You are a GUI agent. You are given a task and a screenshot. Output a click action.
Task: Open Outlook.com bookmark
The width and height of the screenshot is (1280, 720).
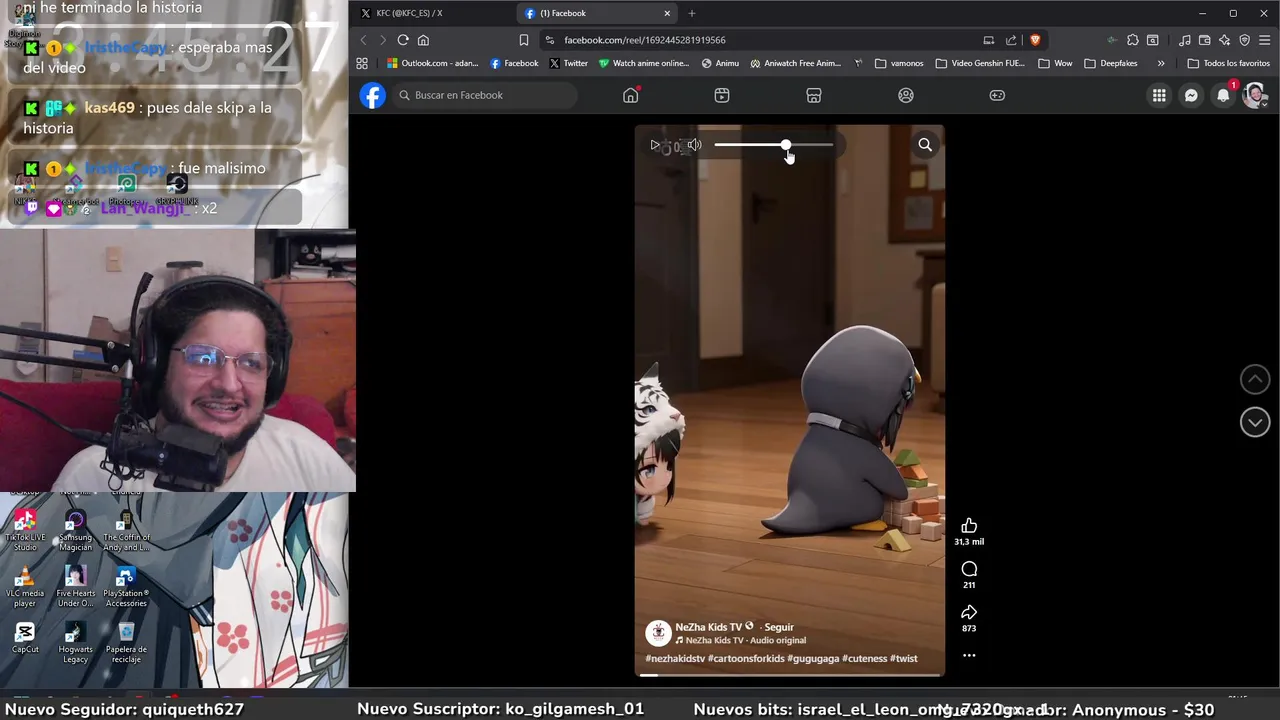pyautogui.click(x=433, y=63)
